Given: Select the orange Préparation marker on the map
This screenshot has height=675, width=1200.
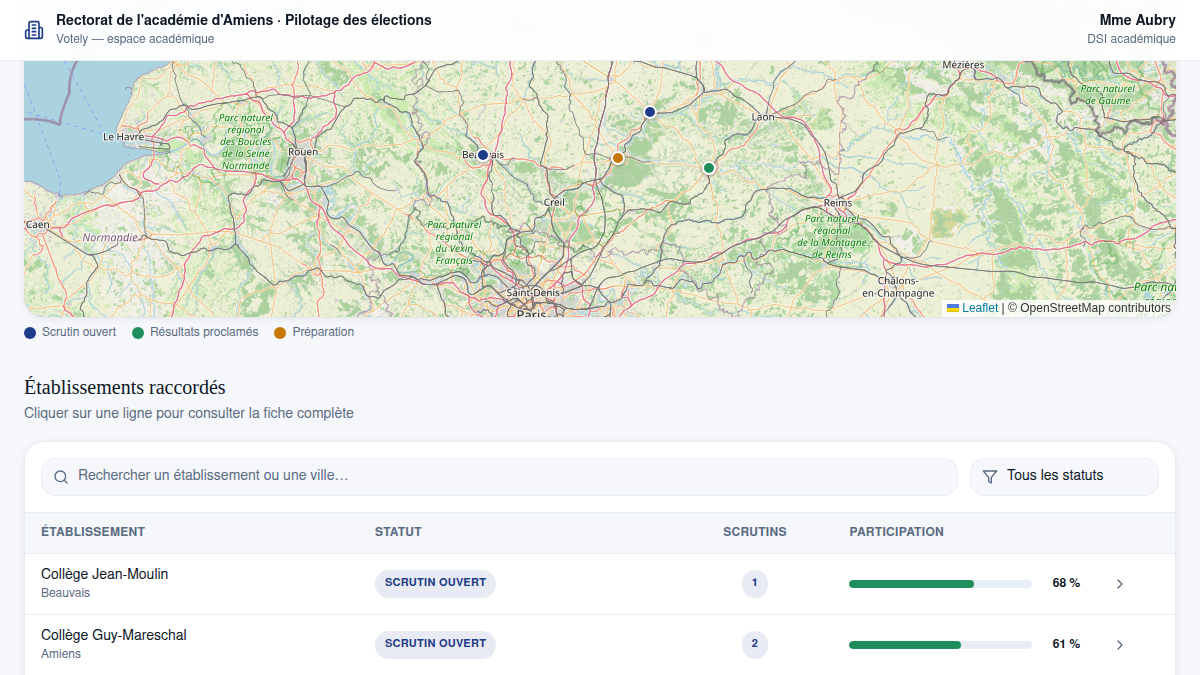Looking at the screenshot, I should [x=618, y=158].
